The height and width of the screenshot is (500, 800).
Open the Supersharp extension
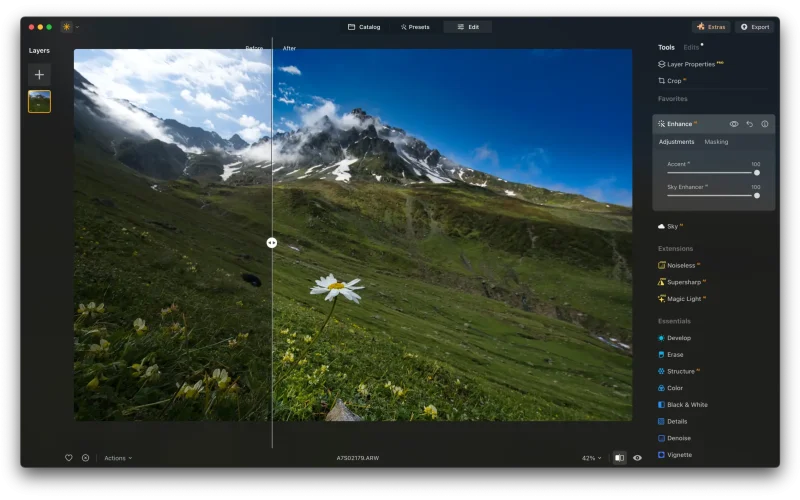tap(684, 282)
